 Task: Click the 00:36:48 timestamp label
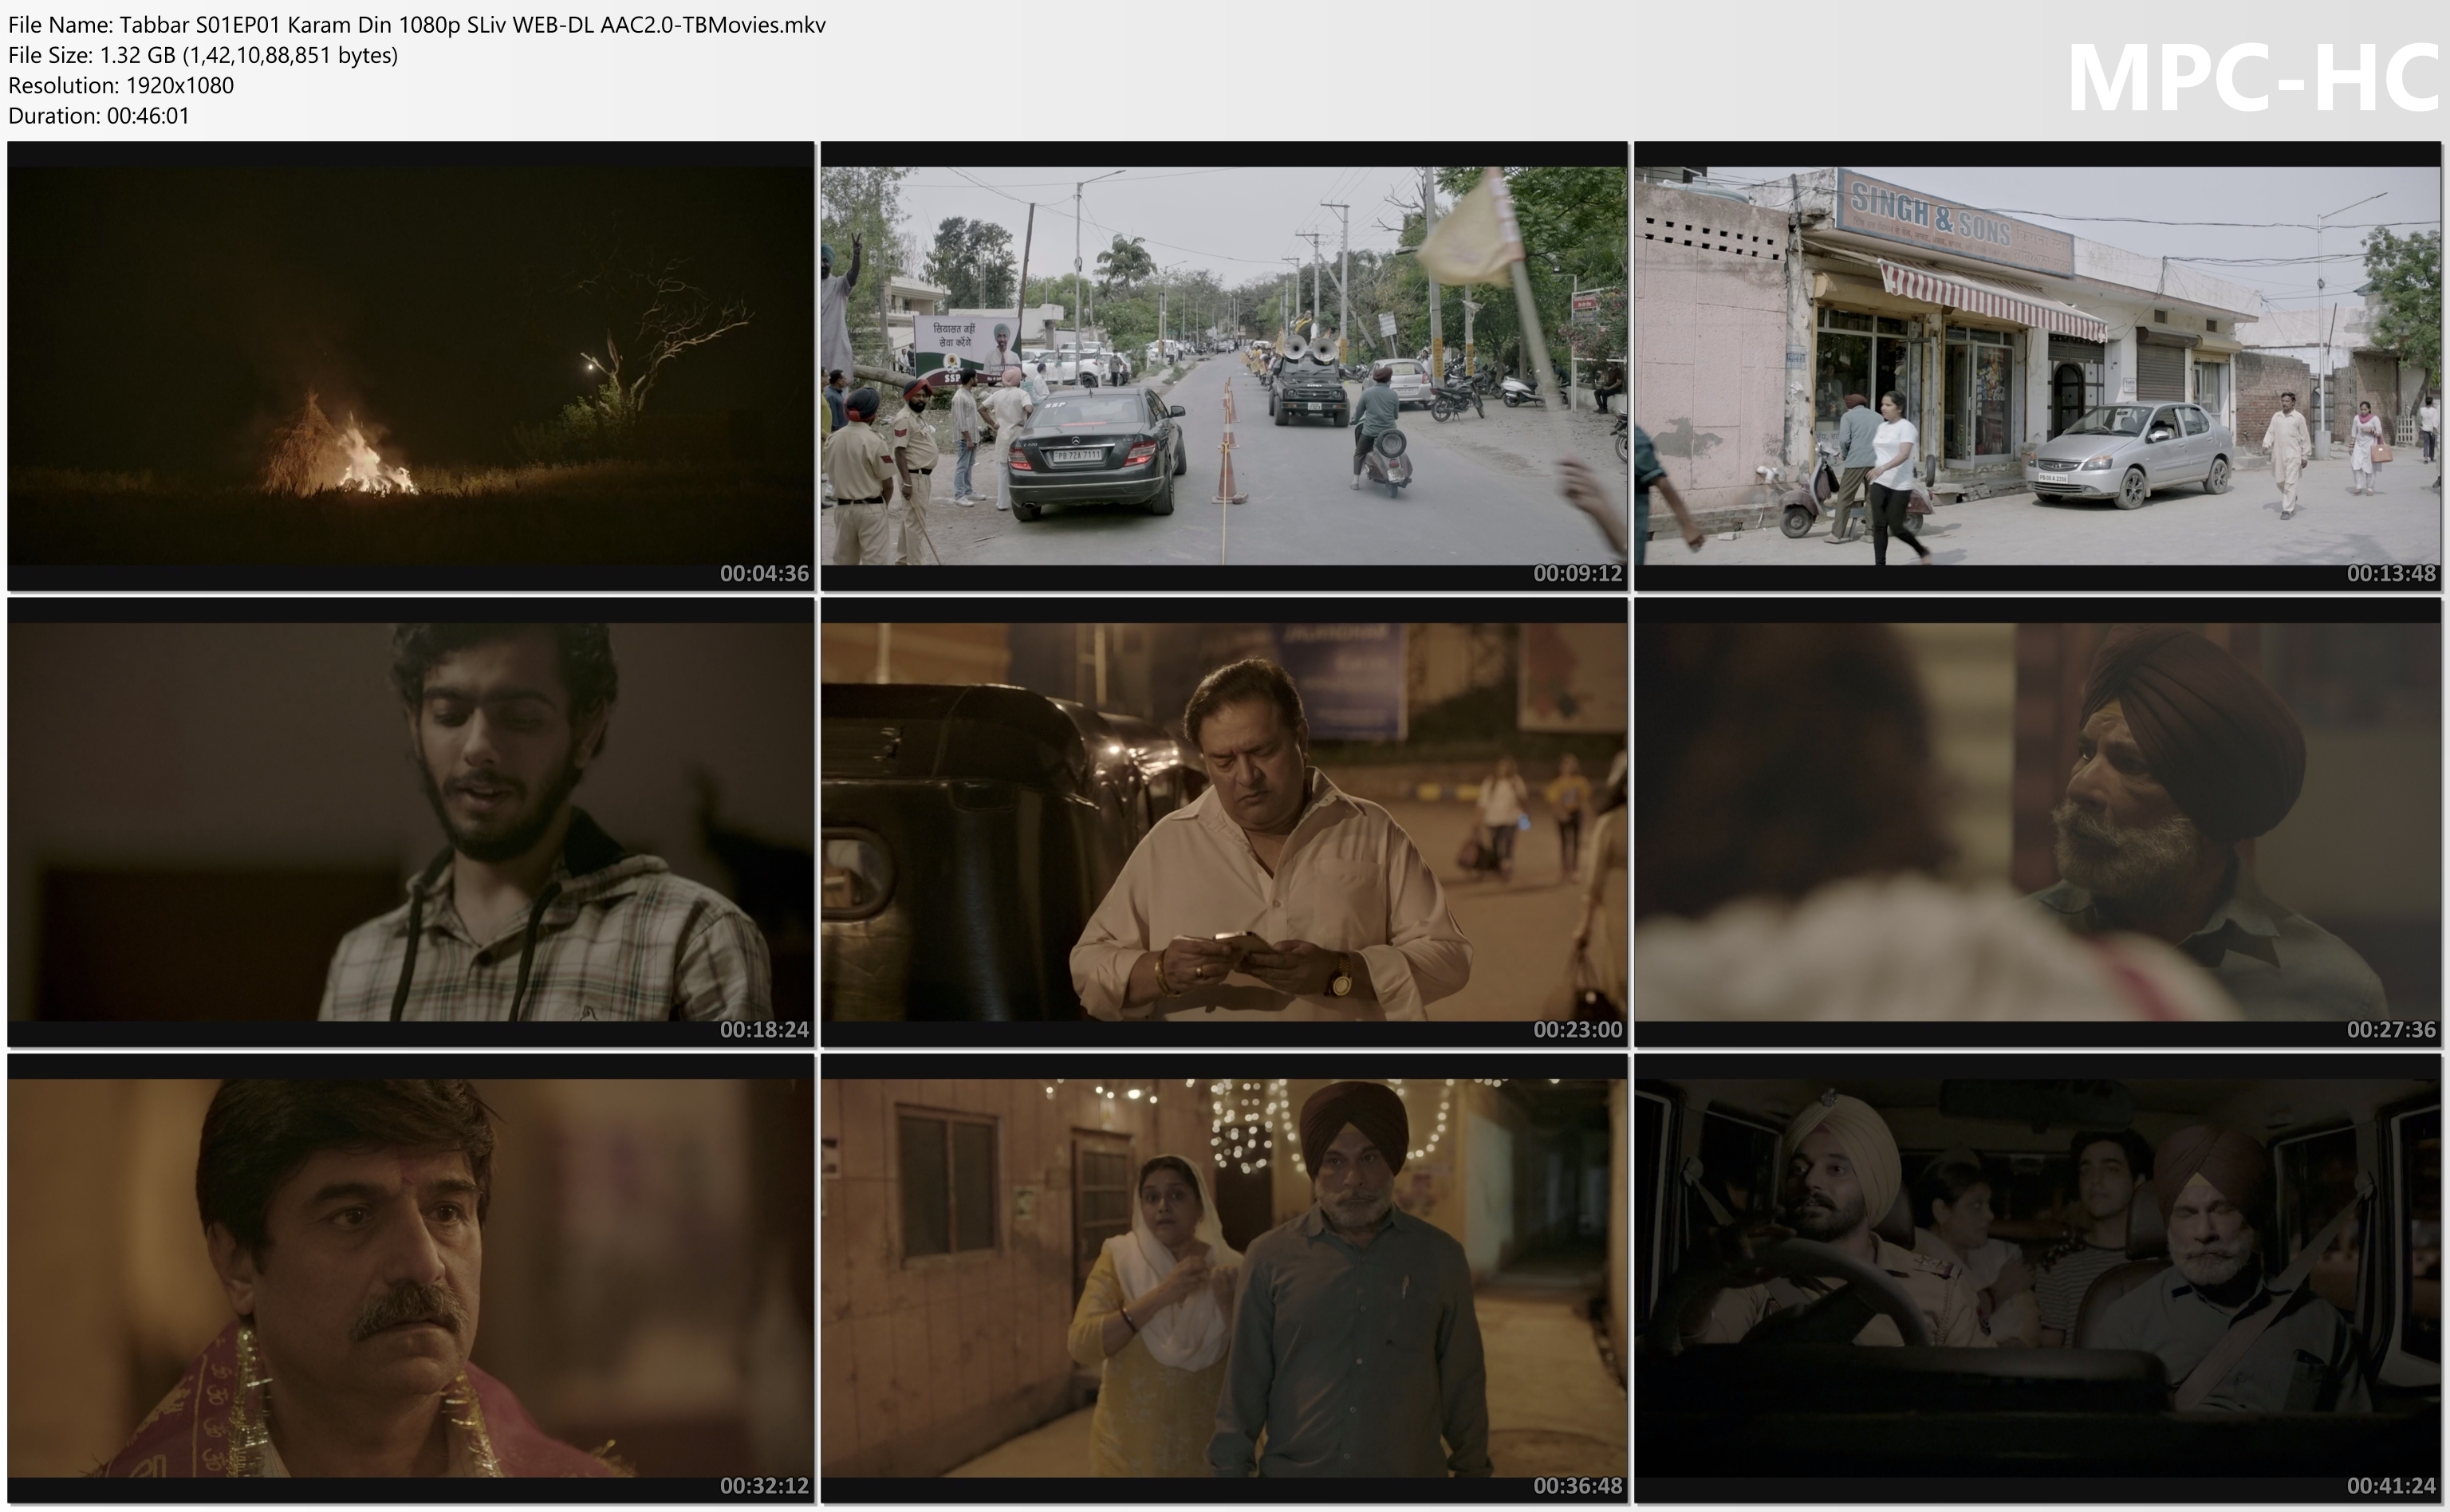(x=1577, y=1486)
